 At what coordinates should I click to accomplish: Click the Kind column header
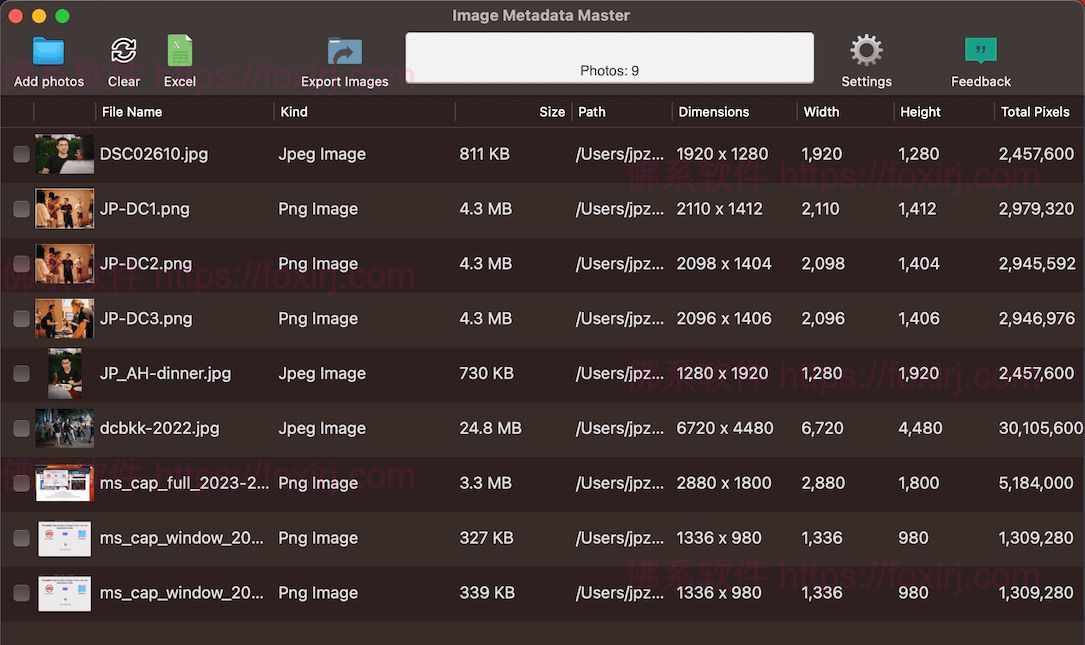pyautogui.click(x=294, y=112)
